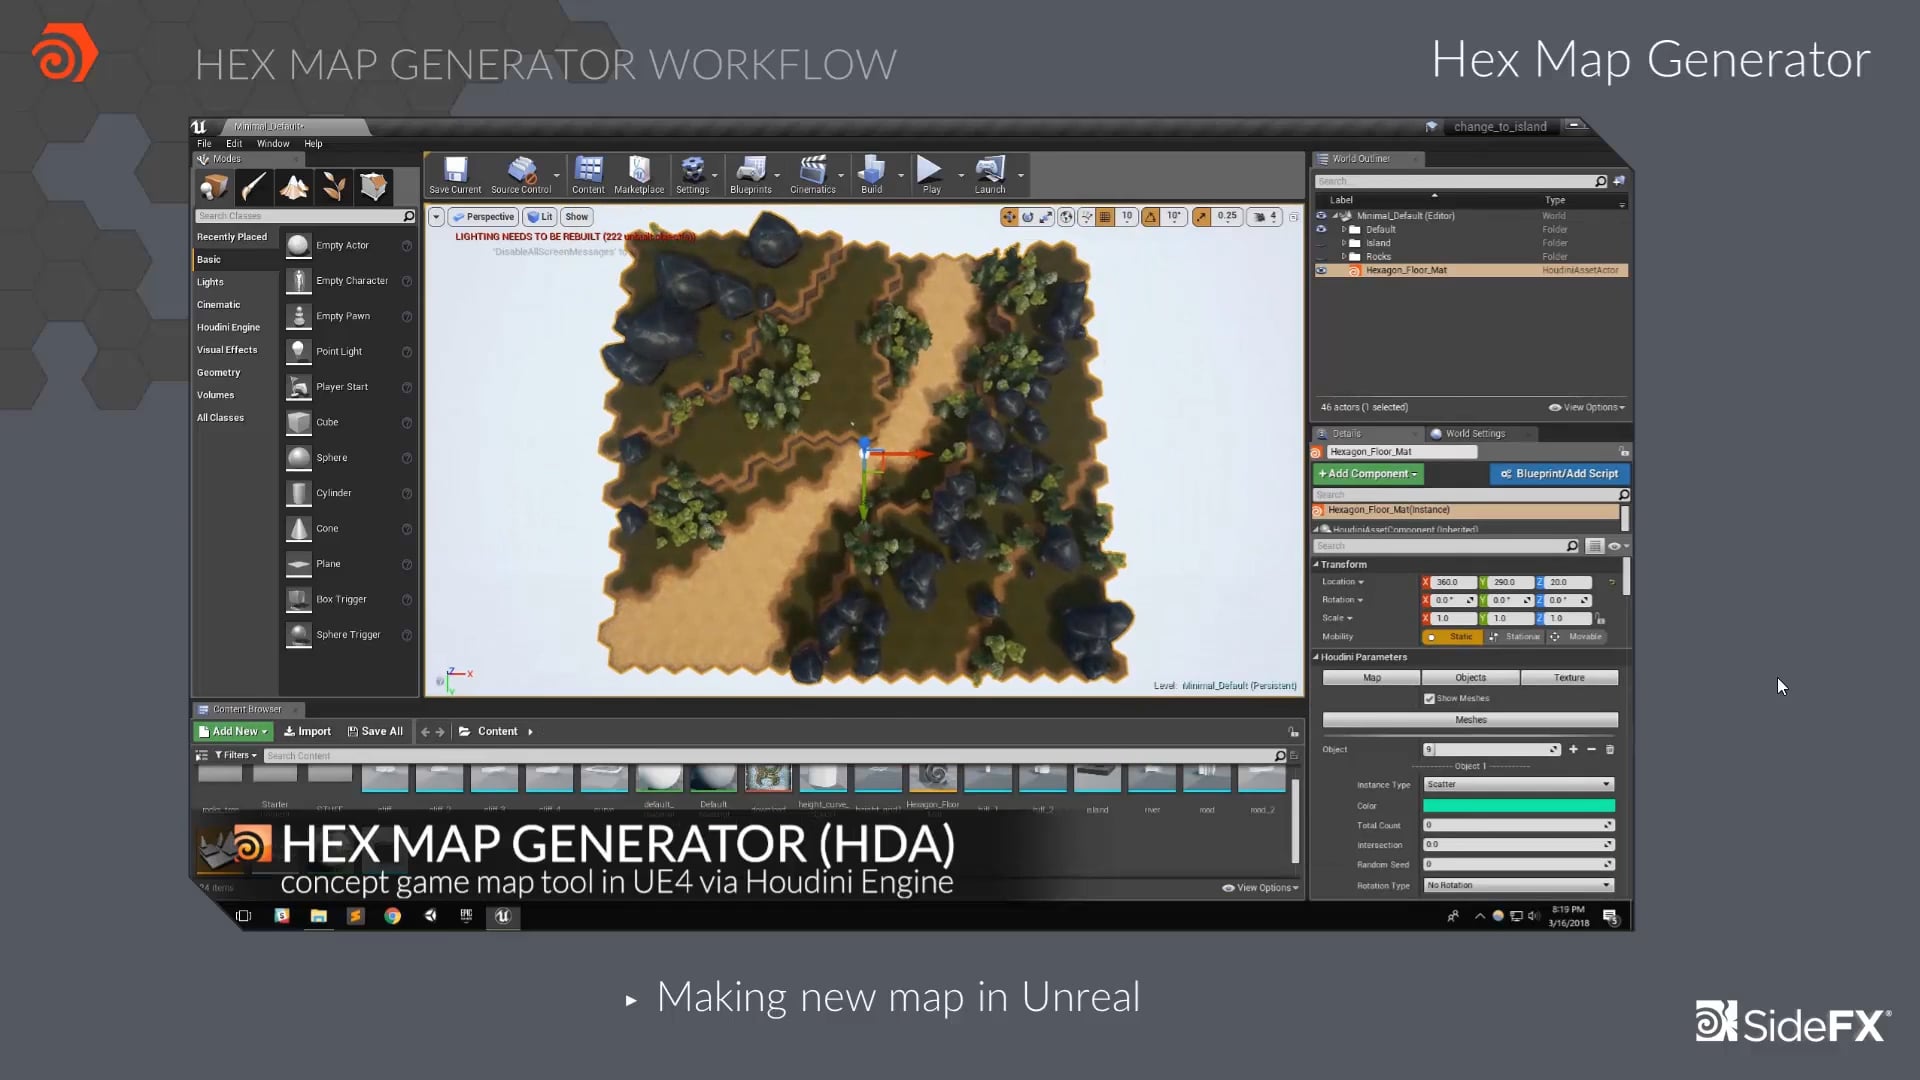Open Blueprints from the toolbar
1920x1080 pixels.
coord(751,170)
